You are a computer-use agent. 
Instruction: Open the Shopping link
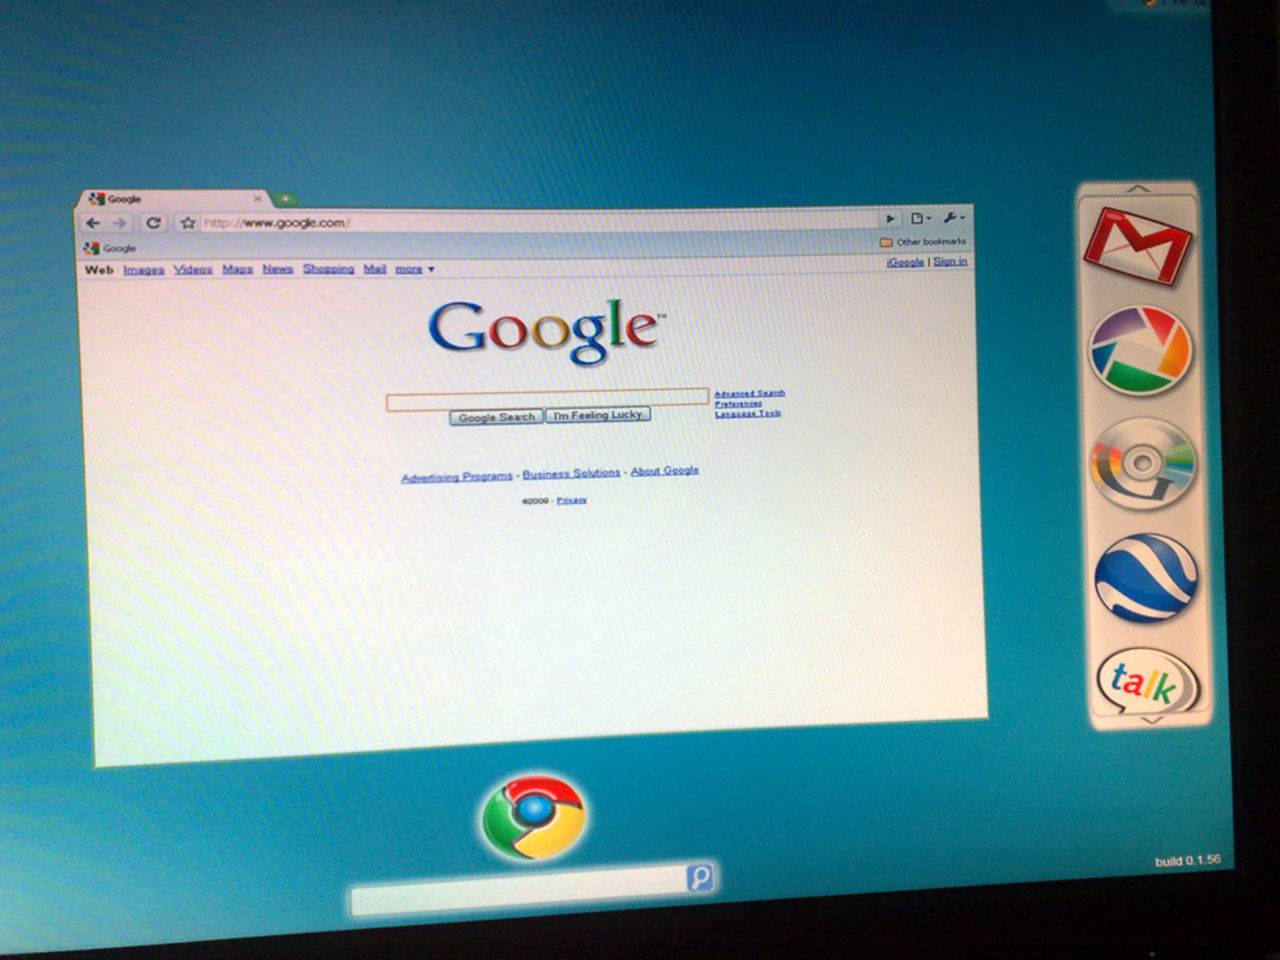[329, 269]
